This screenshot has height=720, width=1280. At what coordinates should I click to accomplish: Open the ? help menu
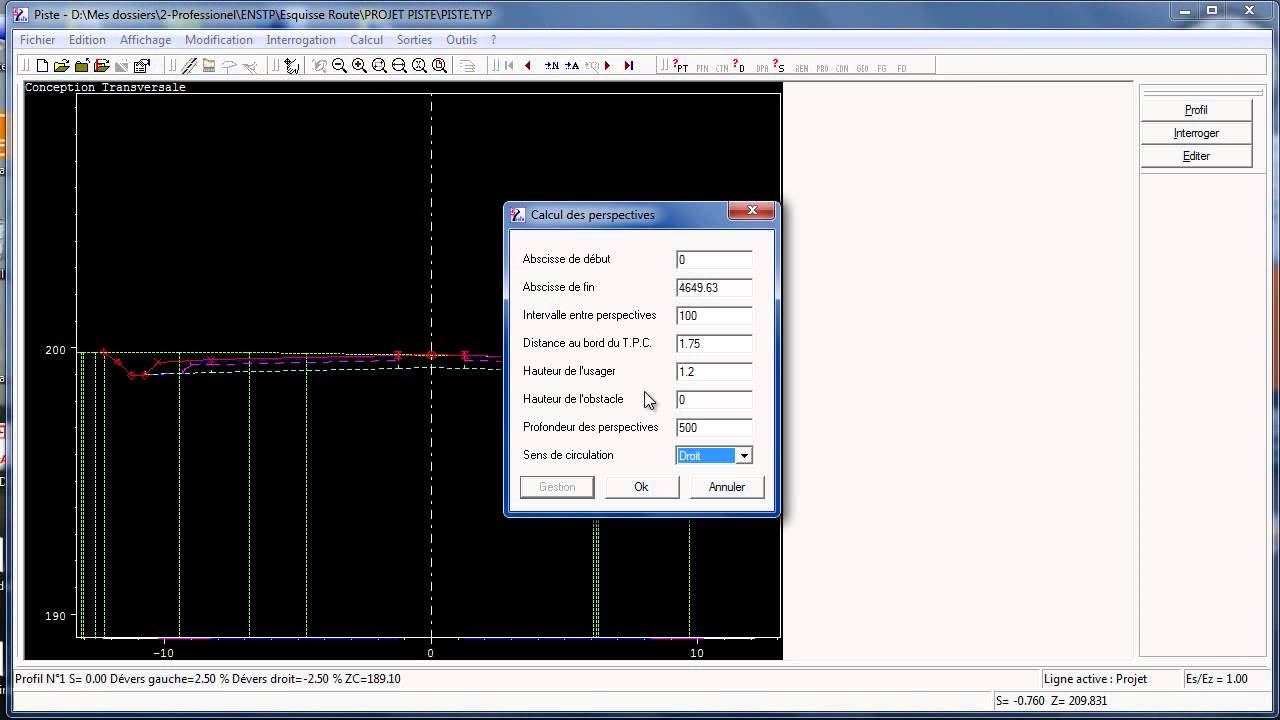click(493, 40)
